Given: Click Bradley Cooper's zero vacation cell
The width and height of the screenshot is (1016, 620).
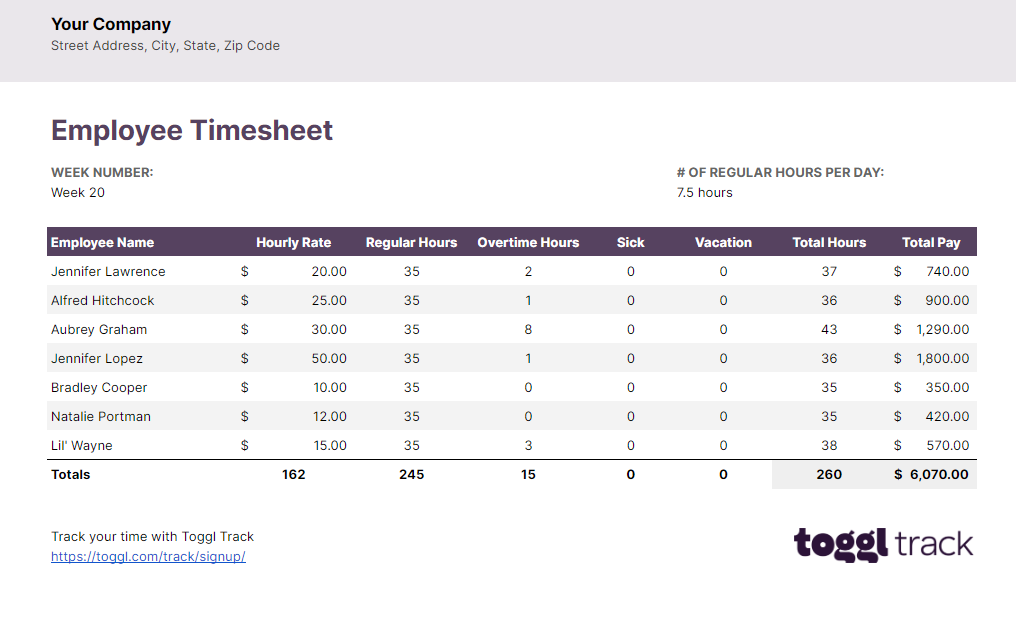Looking at the screenshot, I should coord(723,387).
